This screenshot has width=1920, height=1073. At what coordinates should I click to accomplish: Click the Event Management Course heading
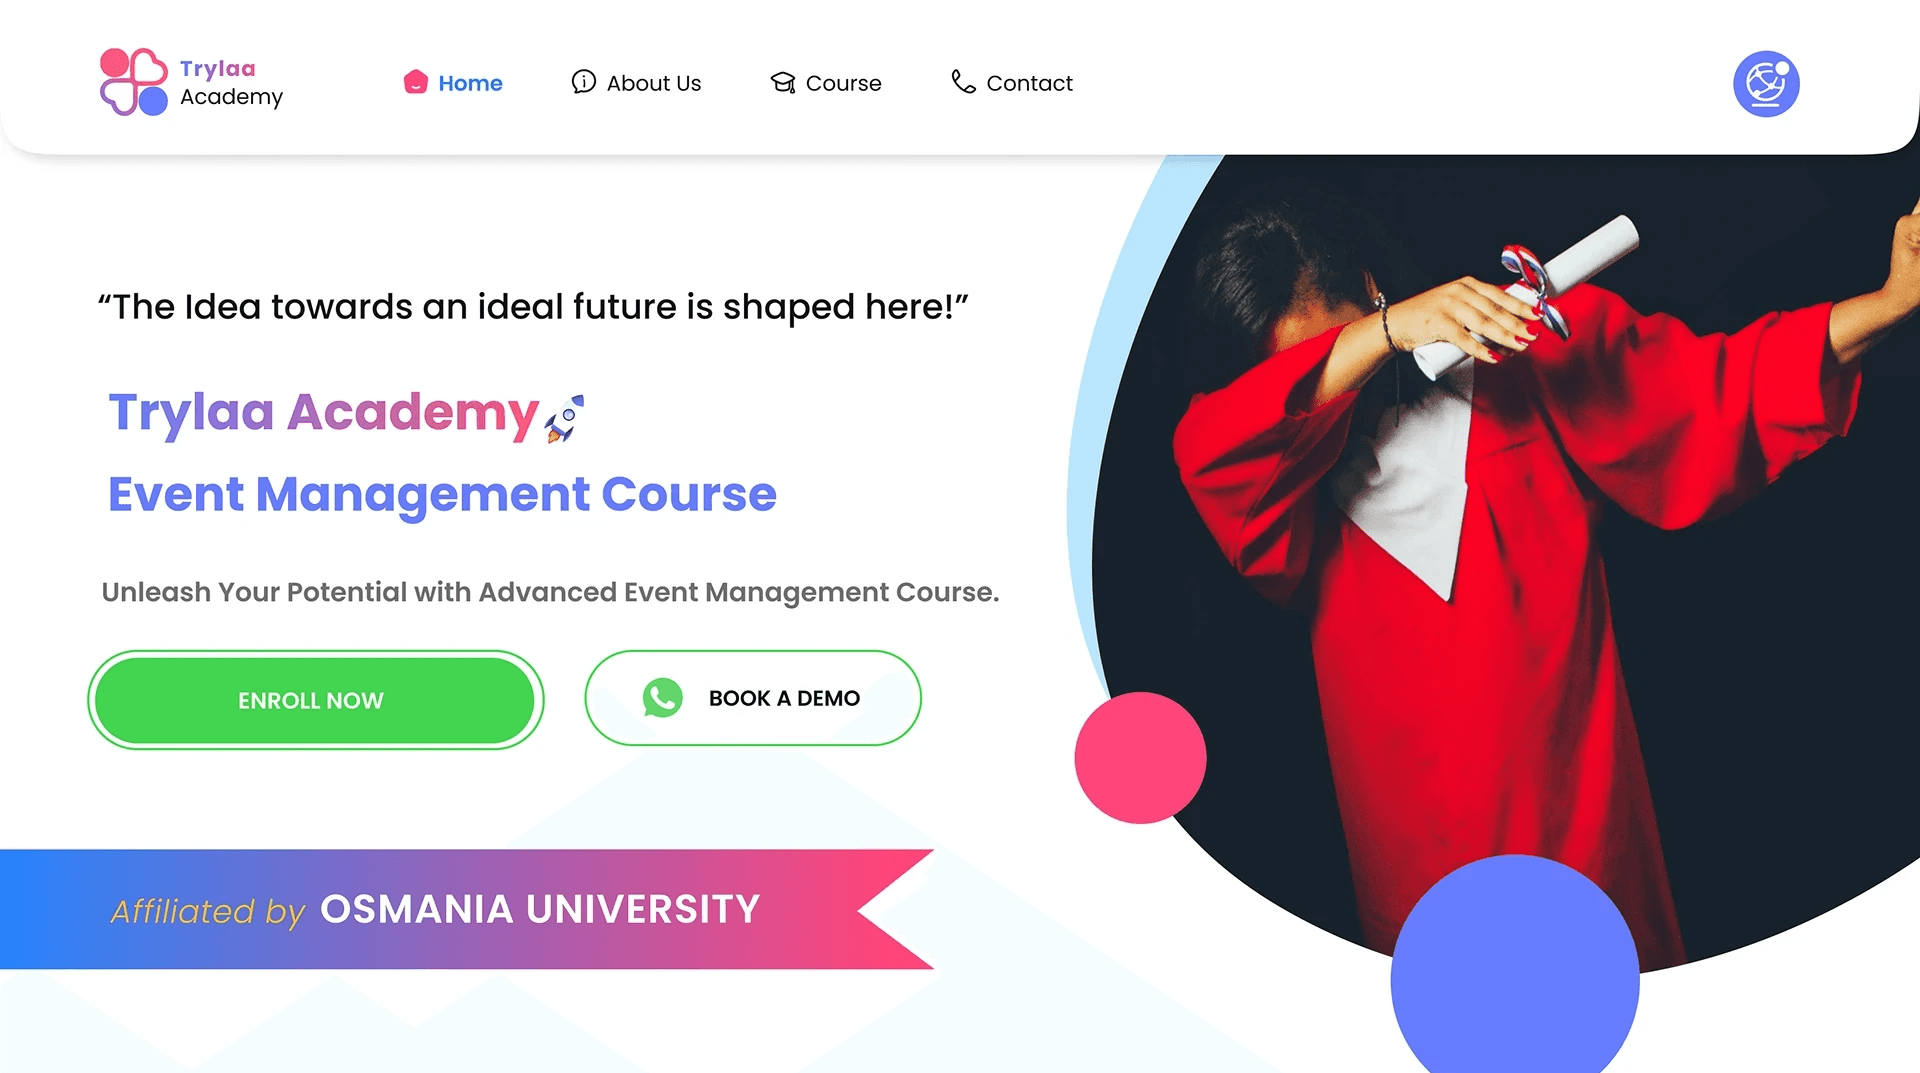[442, 494]
